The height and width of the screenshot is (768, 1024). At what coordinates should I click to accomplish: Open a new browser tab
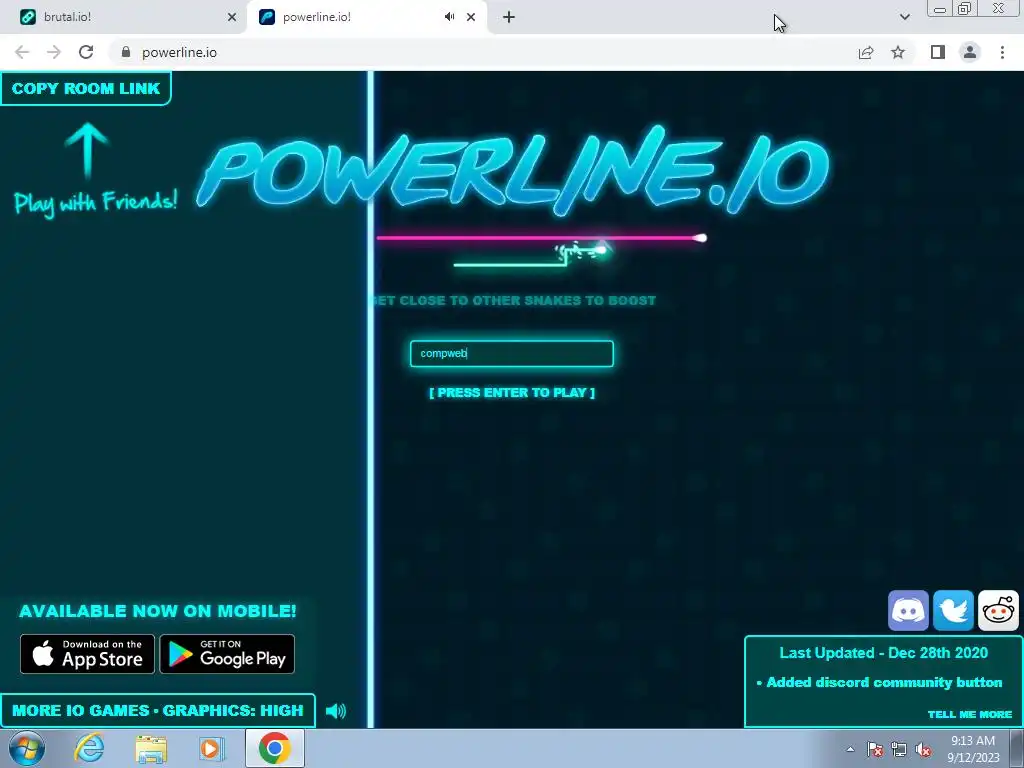(x=509, y=17)
